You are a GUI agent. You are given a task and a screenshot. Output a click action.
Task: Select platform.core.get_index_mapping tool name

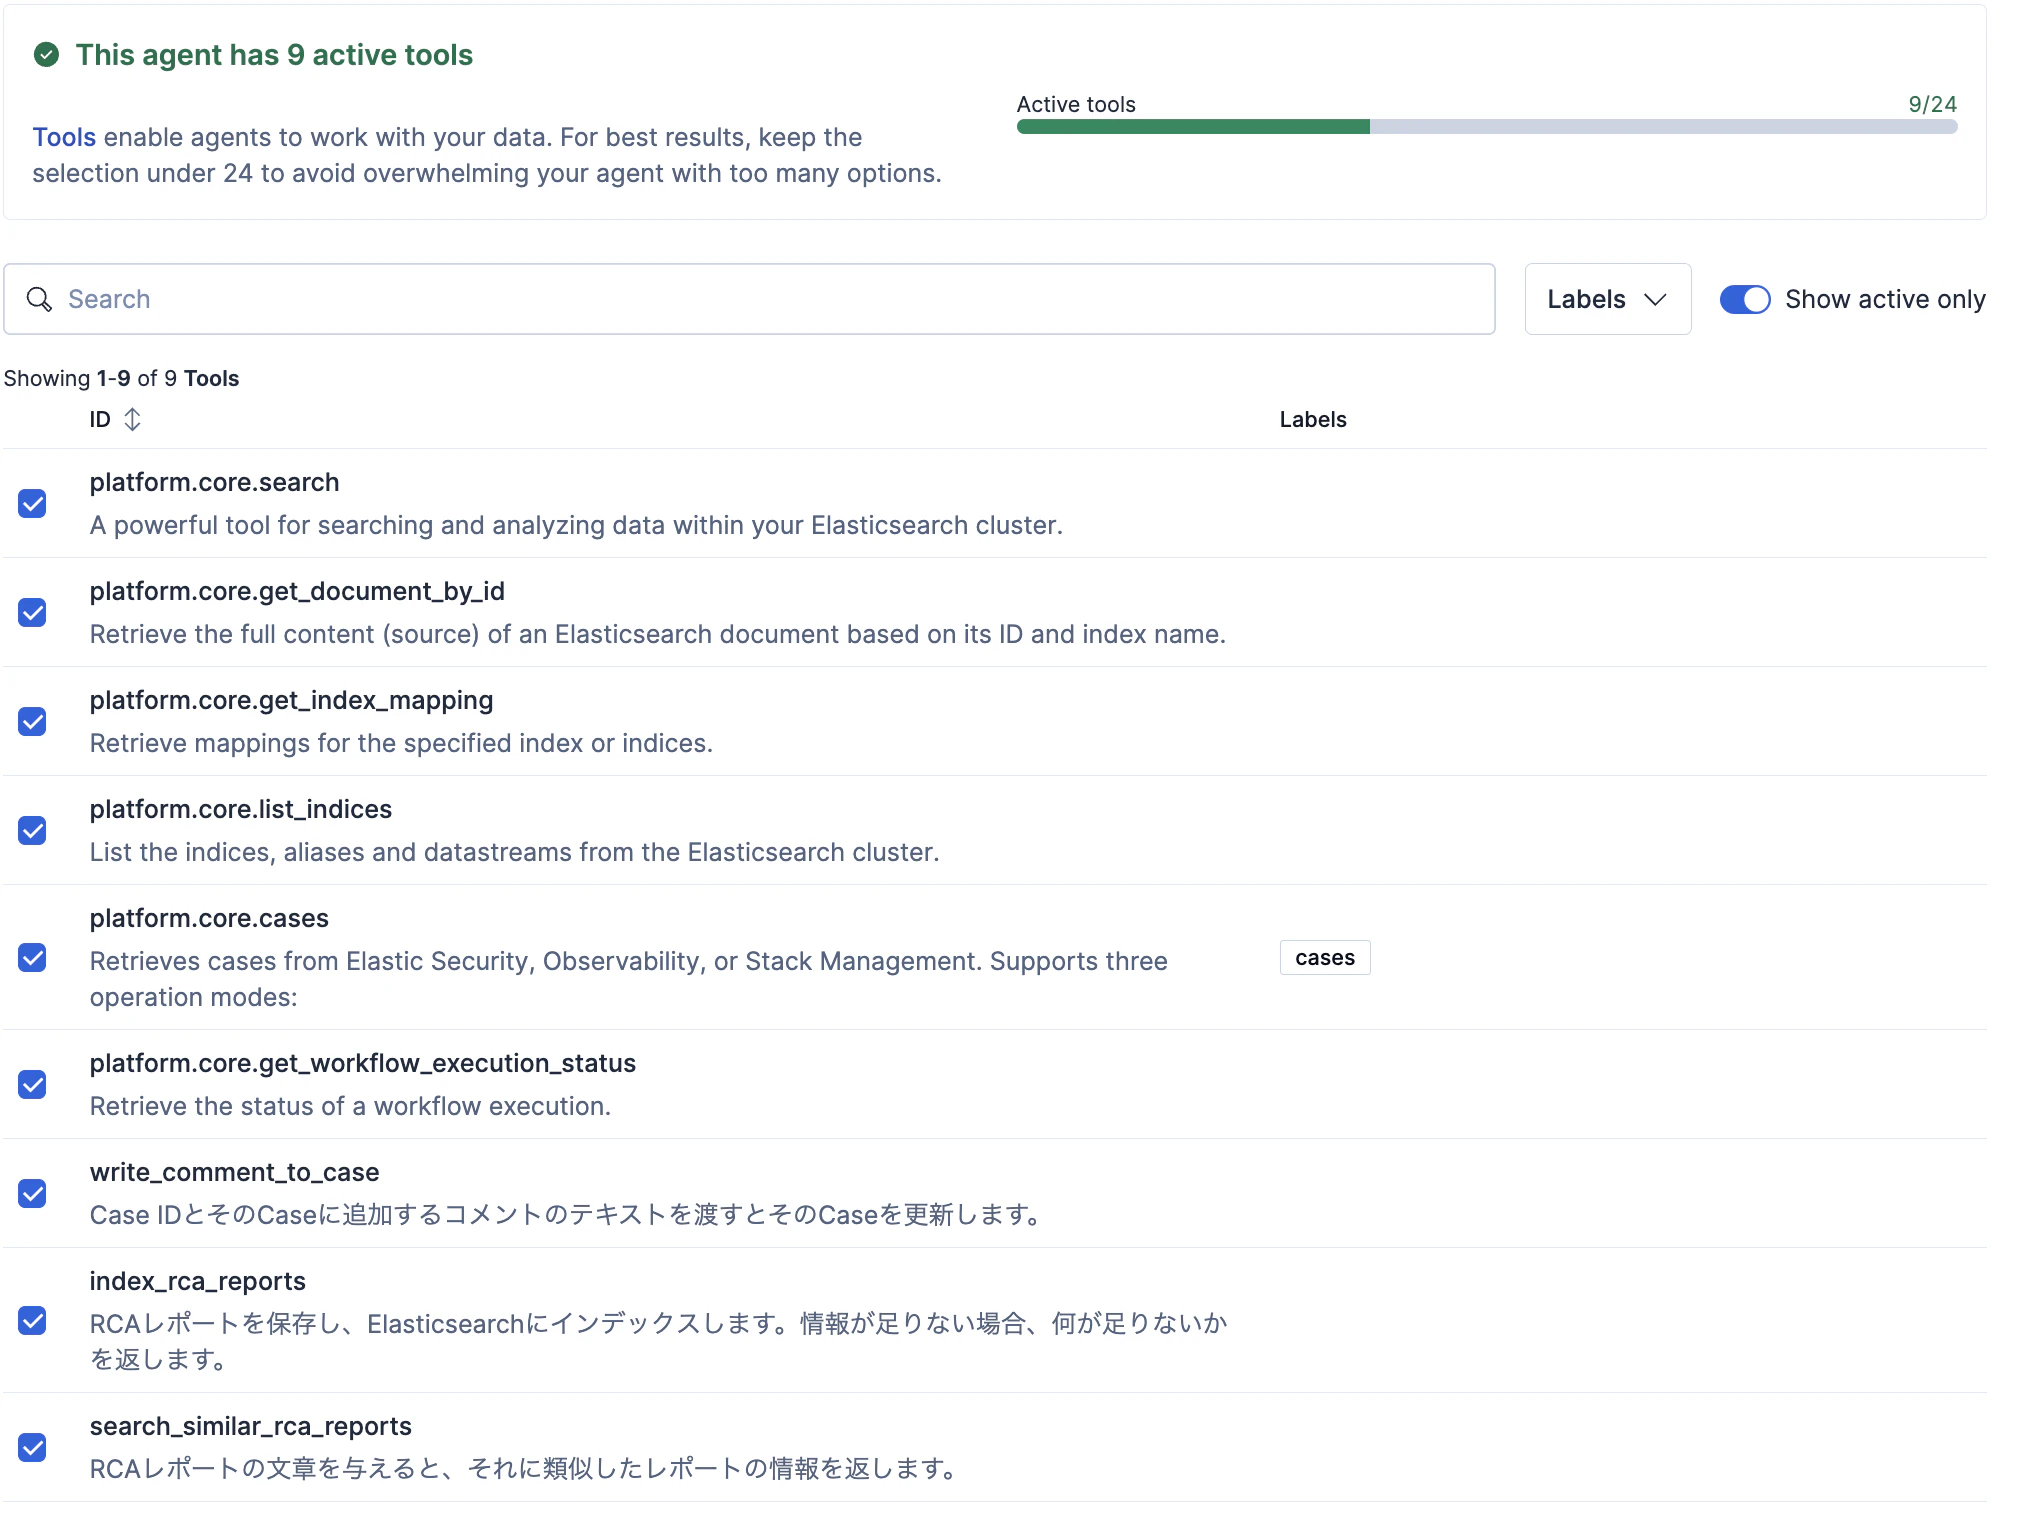[291, 700]
